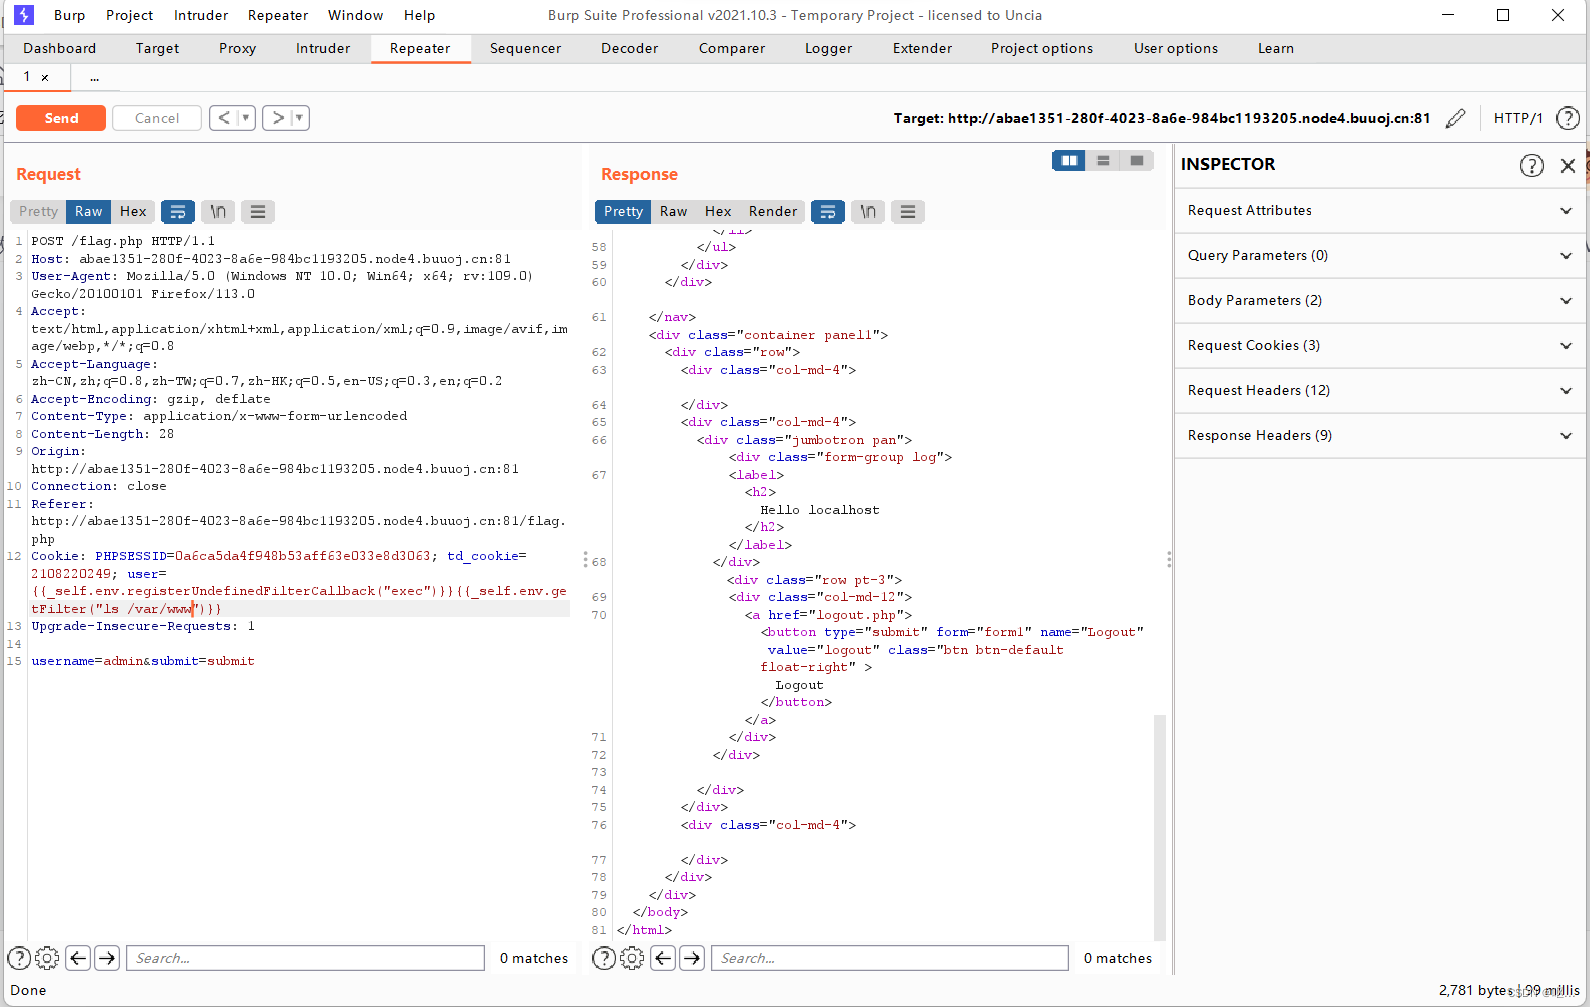Go to next match in Request search
The height and width of the screenshot is (1007, 1590).
(x=107, y=958)
